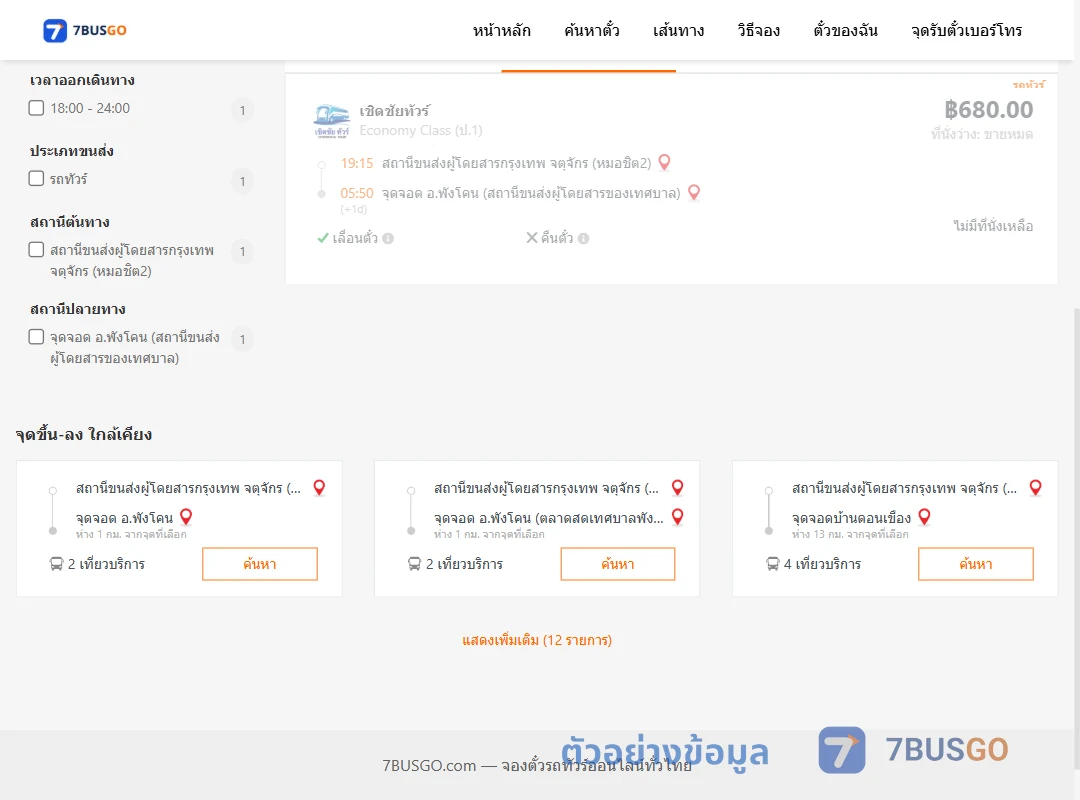Click bus icon in first nearby card
Image resolution: width=1080 pixels, height=800 pixels.
point(56,564)
